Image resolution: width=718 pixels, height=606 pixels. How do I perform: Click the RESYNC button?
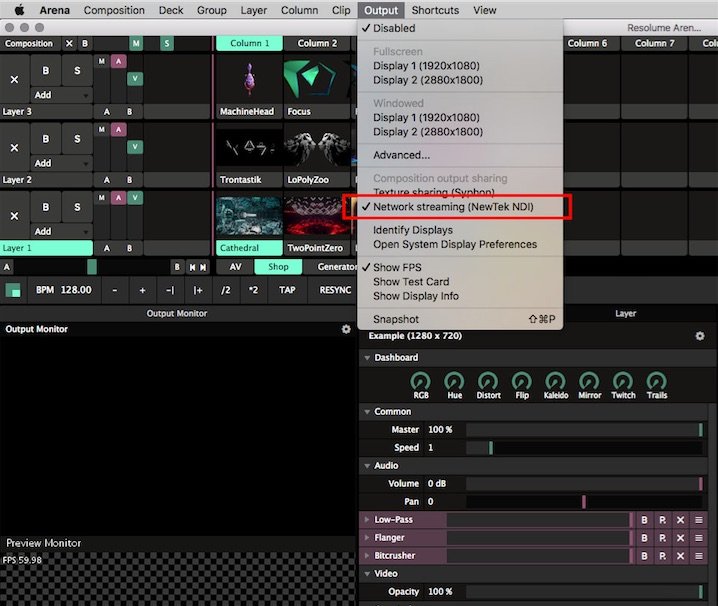[335, 290]
